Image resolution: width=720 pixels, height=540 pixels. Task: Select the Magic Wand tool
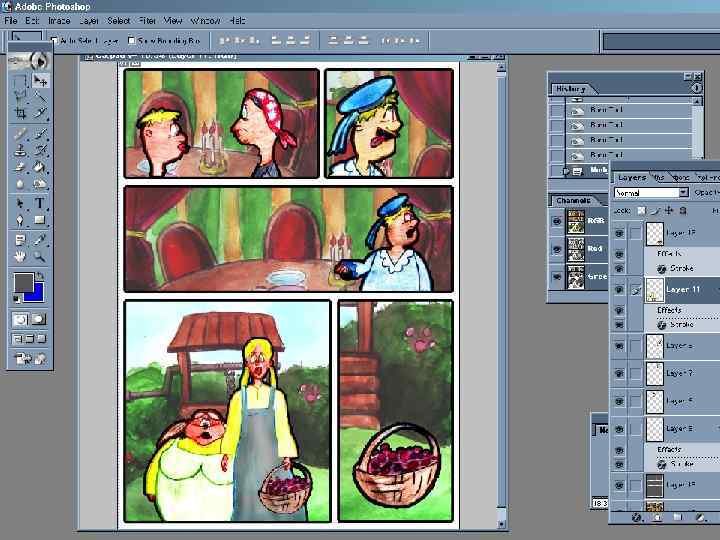coord(40,97)
